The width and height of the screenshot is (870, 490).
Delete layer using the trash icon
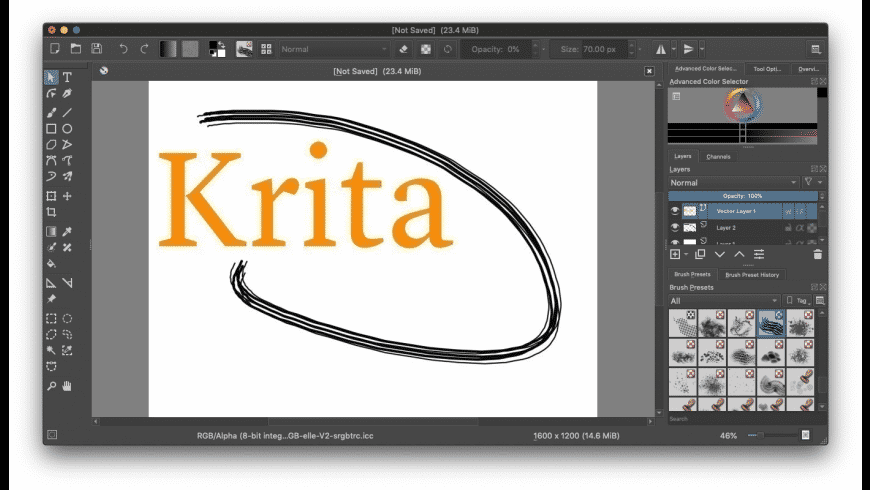pyautogui.click(x=817, y=254)
